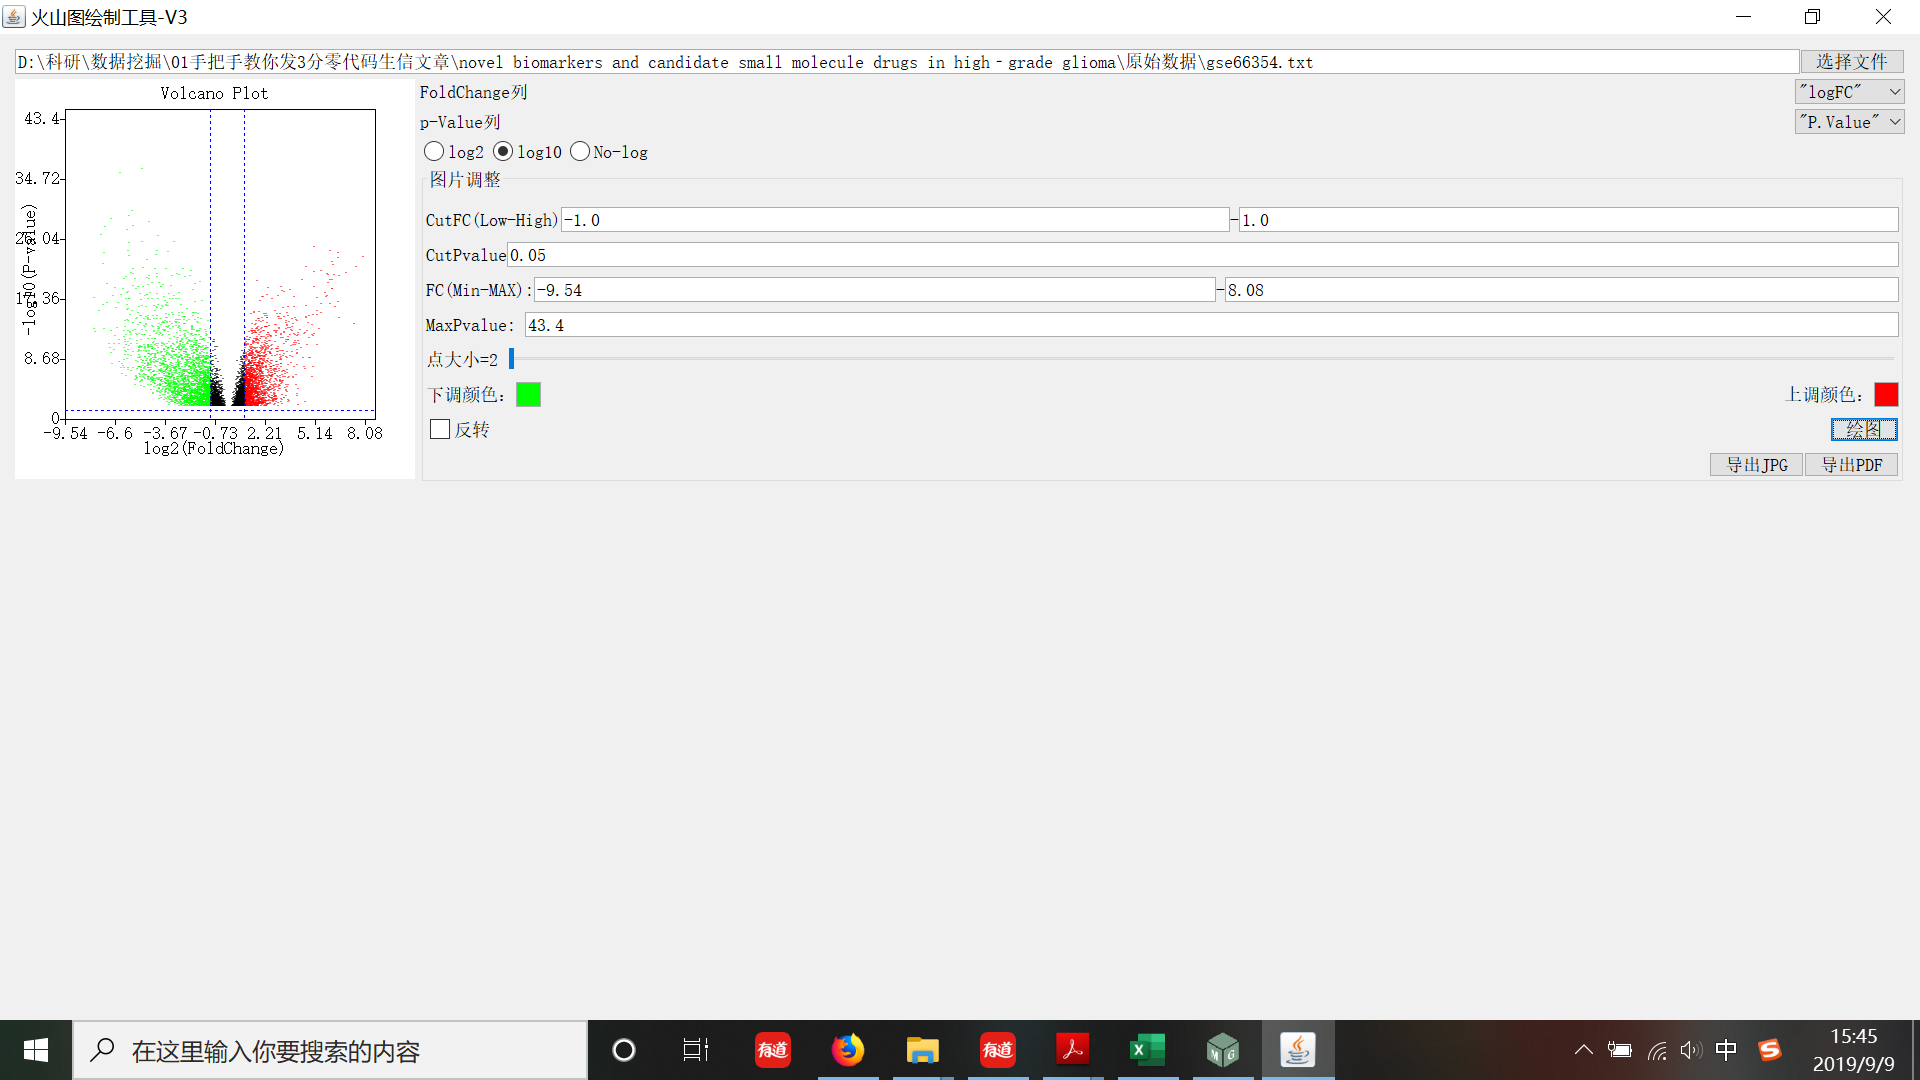Click the 导出JPG export button
1920x1080 pixels.
click(x=1756, y=465)
